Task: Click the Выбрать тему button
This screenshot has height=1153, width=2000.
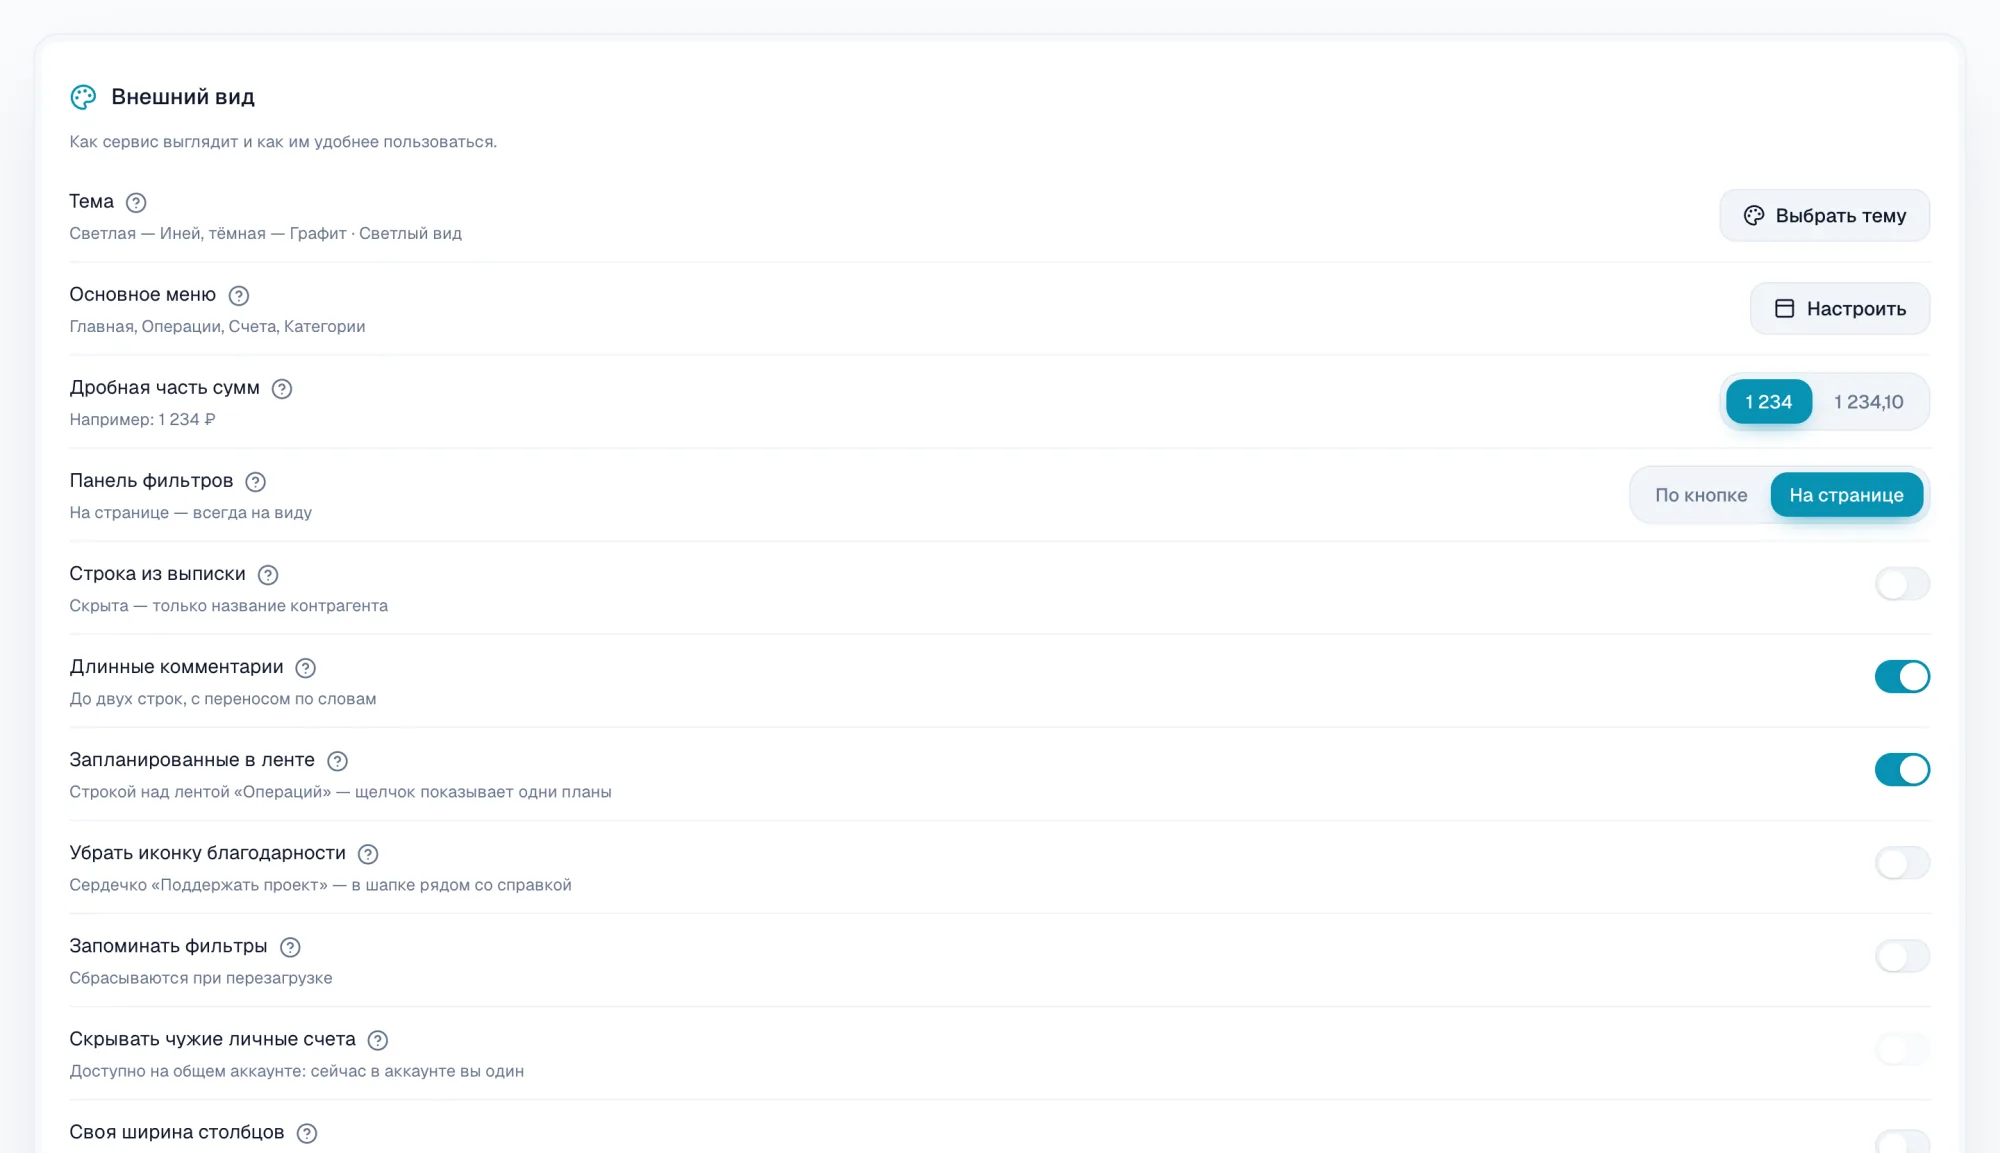Action: pos(1824,216)
